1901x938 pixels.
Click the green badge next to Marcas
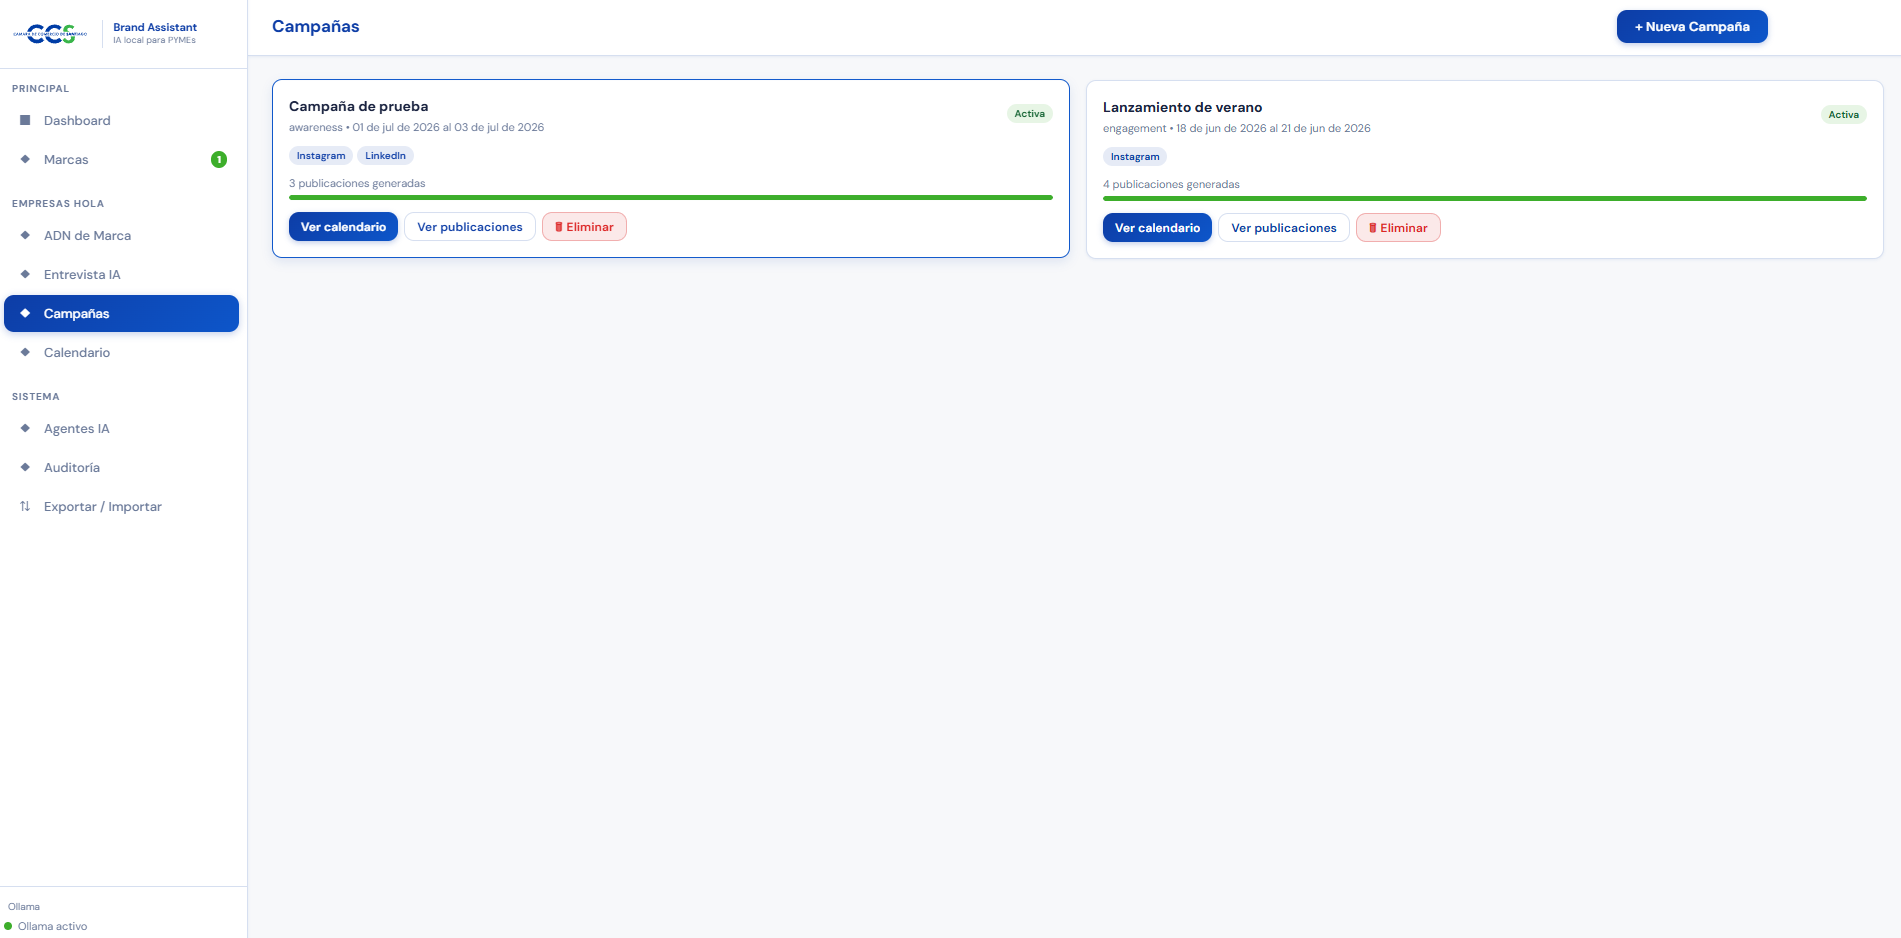(219, 159)
